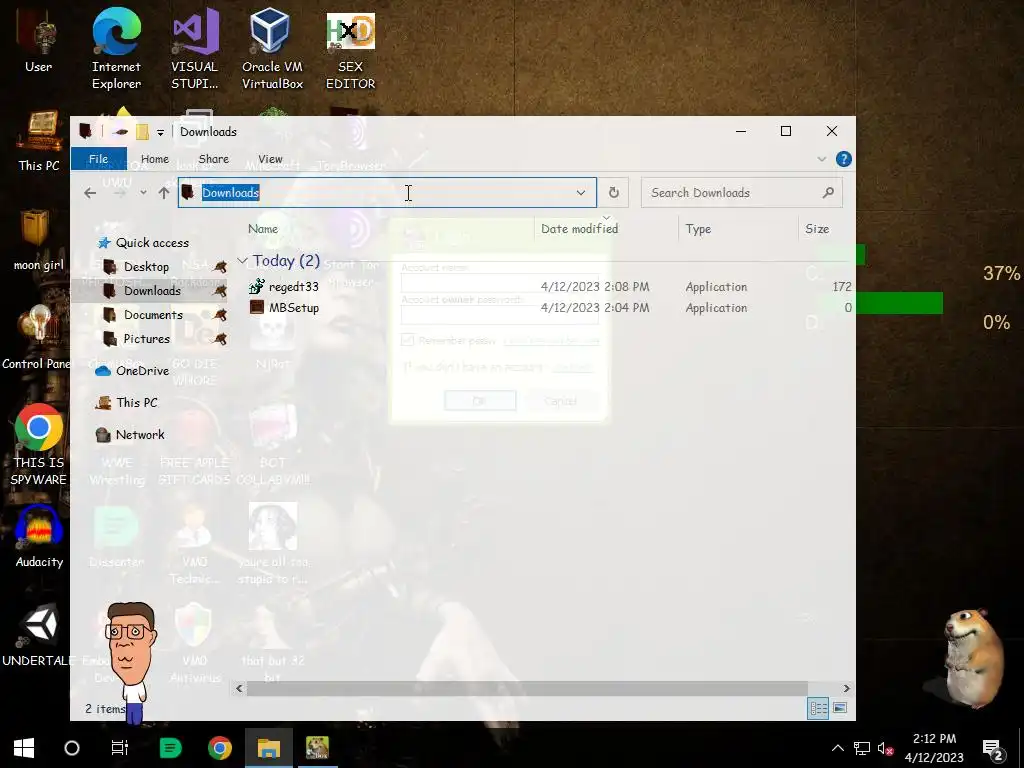
Task: Open THIS IS SPYWARE Chrome icon
Action: click(39, 444)
